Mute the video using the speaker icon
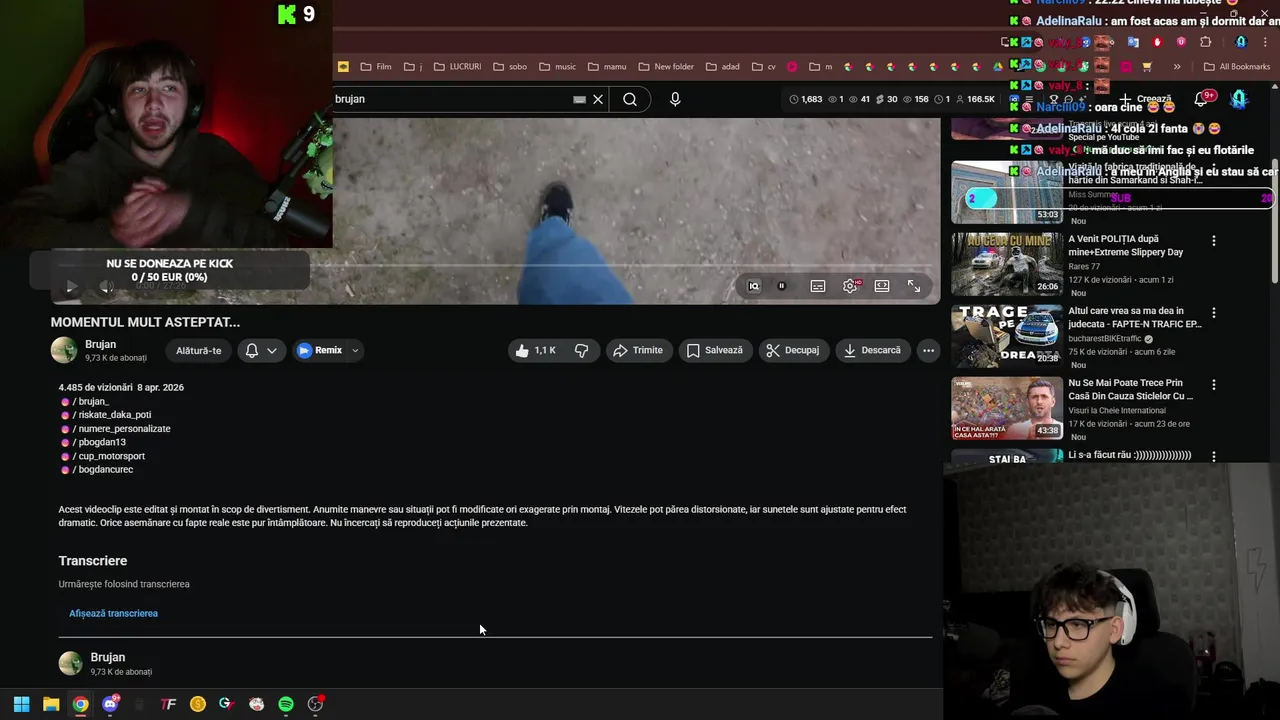Screen dimensions: 1280x720 107,287
